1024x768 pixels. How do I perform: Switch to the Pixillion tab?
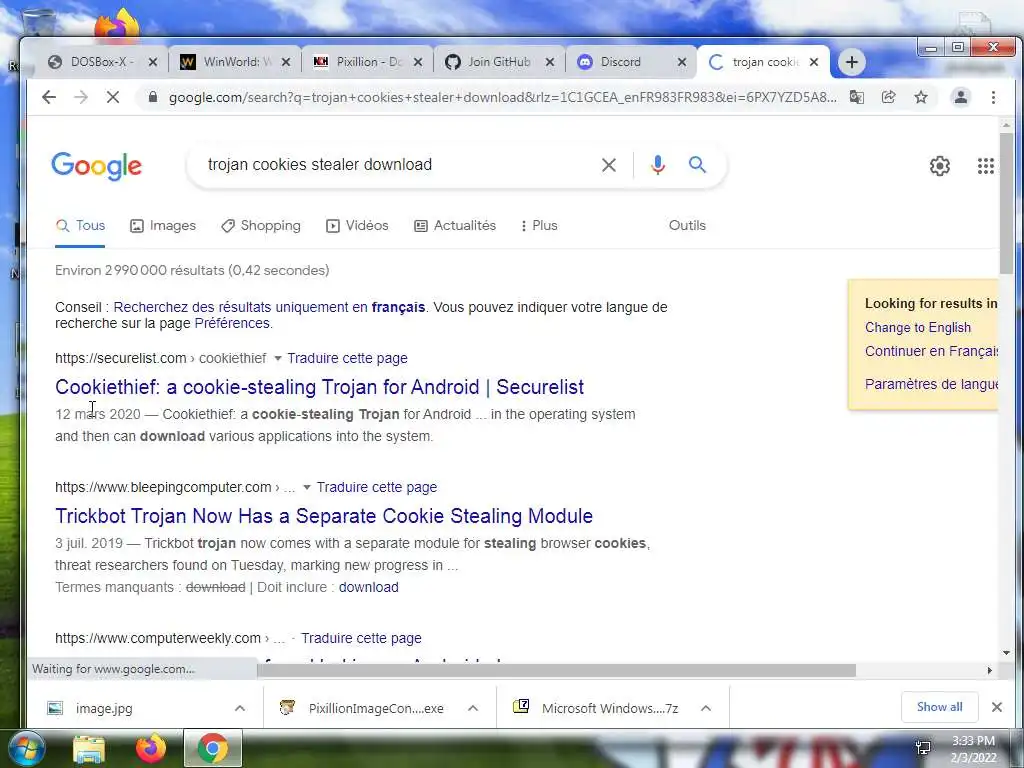(368, 62)
